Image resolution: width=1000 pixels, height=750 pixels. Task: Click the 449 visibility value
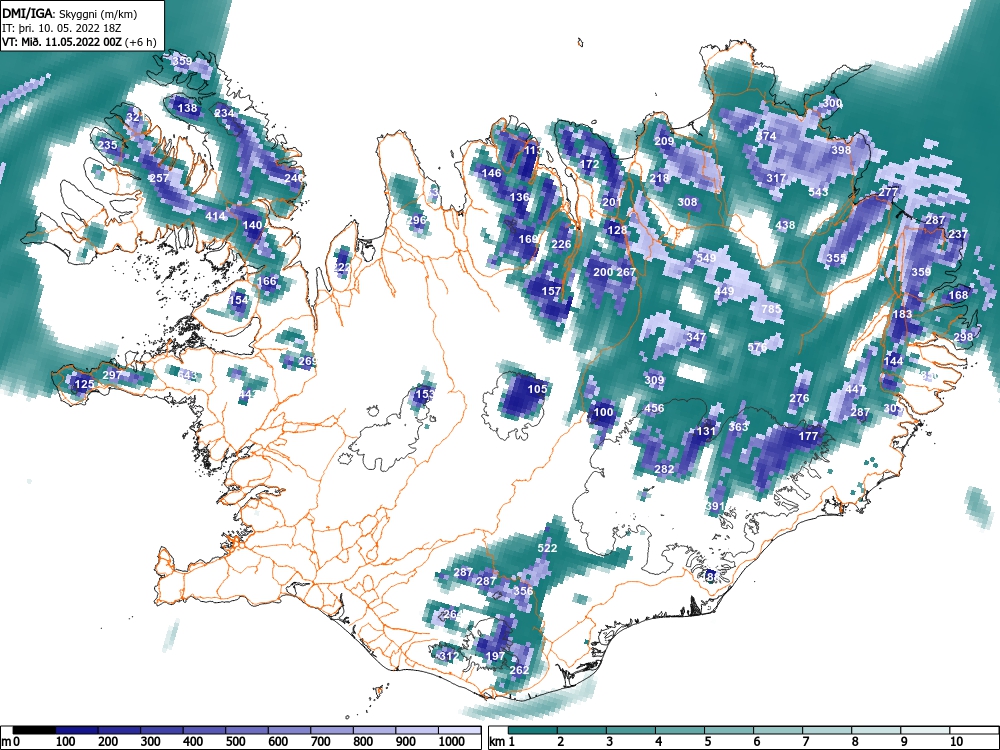coord(724,291)
